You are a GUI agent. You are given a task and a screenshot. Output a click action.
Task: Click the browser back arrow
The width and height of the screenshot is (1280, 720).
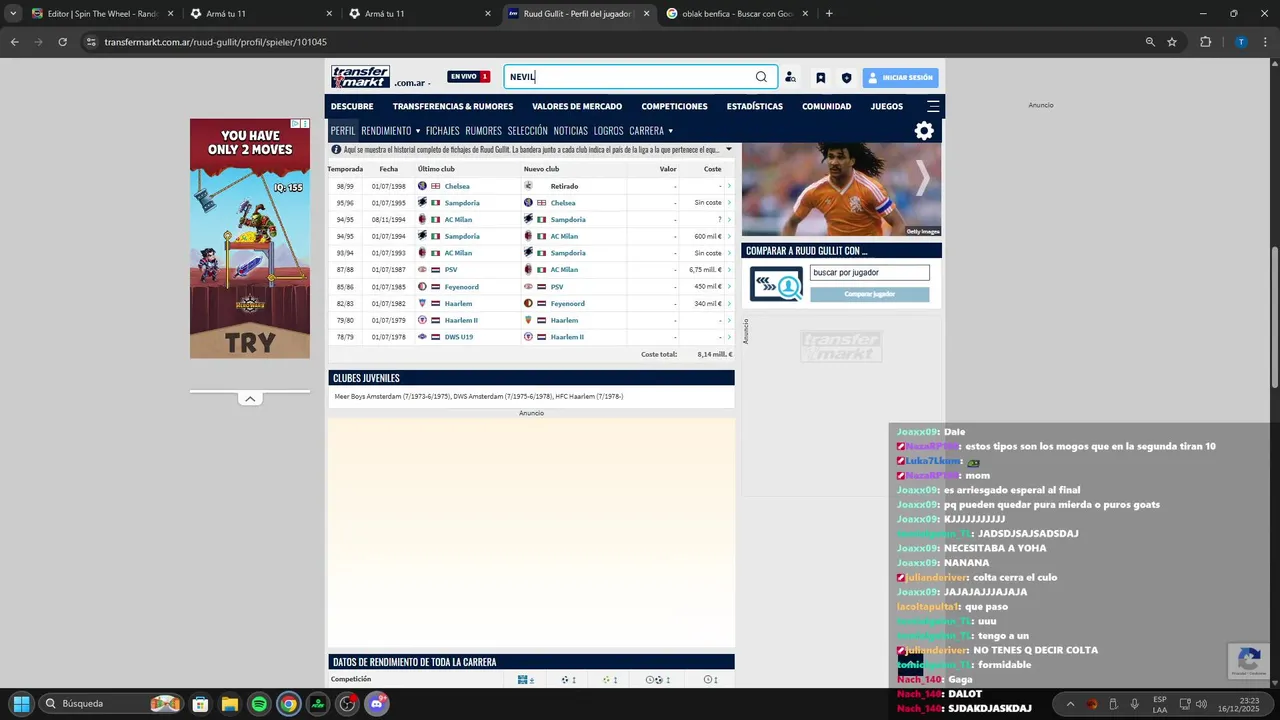click(x=14, y=42)
